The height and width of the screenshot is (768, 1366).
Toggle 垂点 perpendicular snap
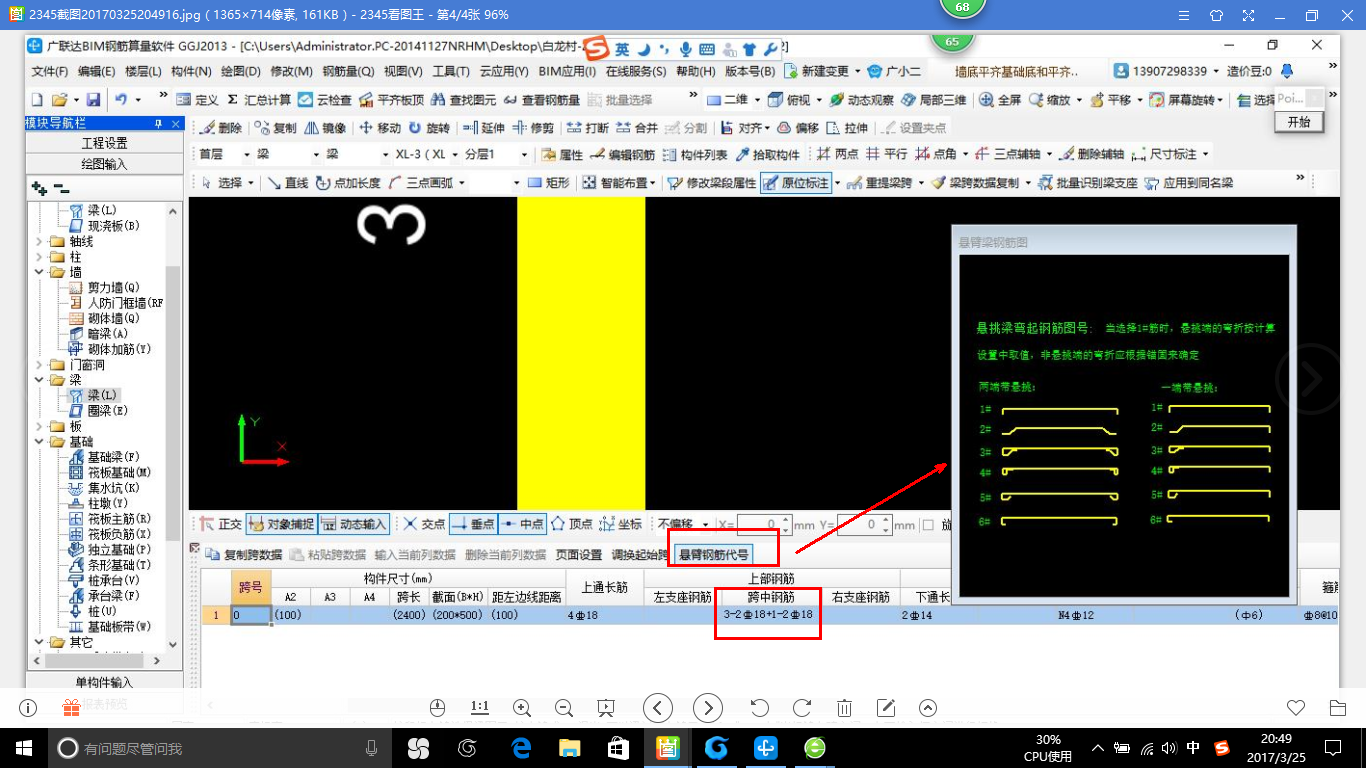click(473, 524)
